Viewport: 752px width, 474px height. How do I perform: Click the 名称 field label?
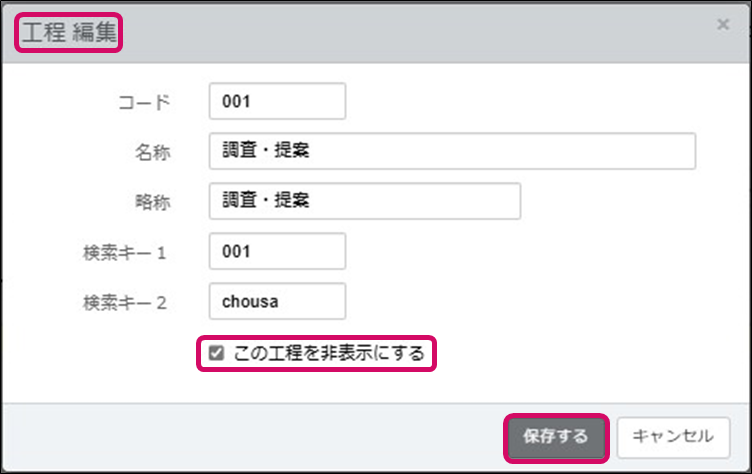tap(153, 152)
